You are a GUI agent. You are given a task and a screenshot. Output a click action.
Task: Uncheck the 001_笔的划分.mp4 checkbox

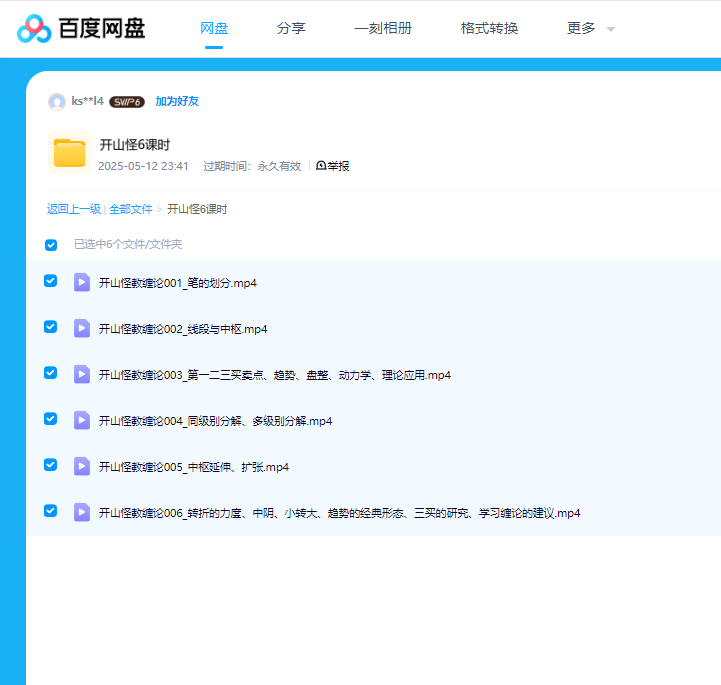click(51, 281)
